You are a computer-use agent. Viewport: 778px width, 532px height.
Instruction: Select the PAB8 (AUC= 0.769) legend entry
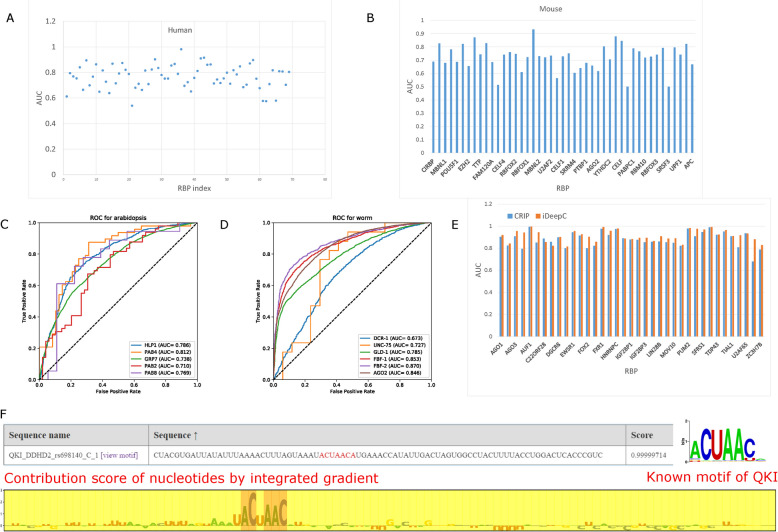pyautogui.click(x=161, y=373)
